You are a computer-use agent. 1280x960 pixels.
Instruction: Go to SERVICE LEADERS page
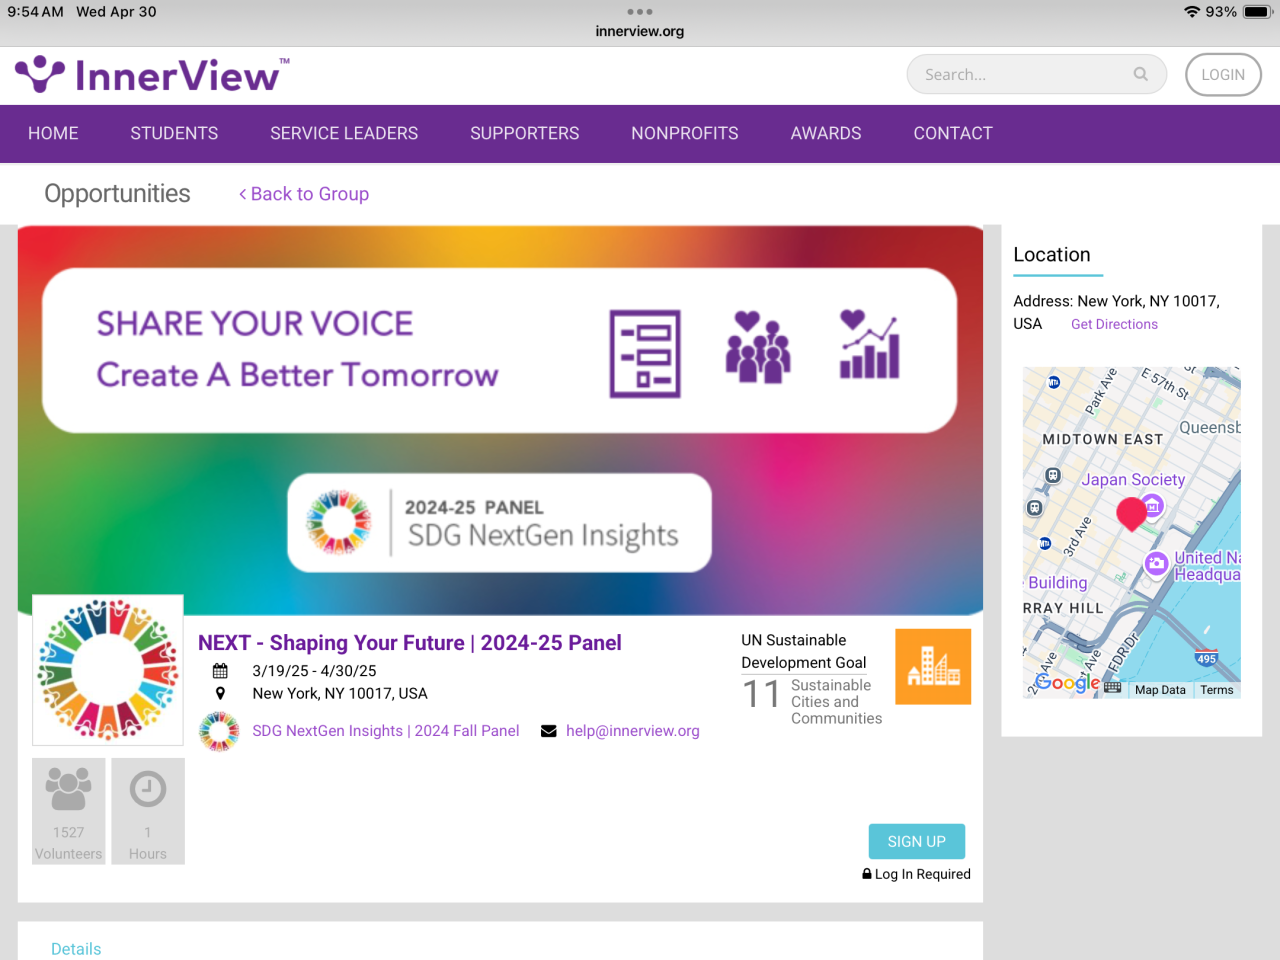[344, 133]
